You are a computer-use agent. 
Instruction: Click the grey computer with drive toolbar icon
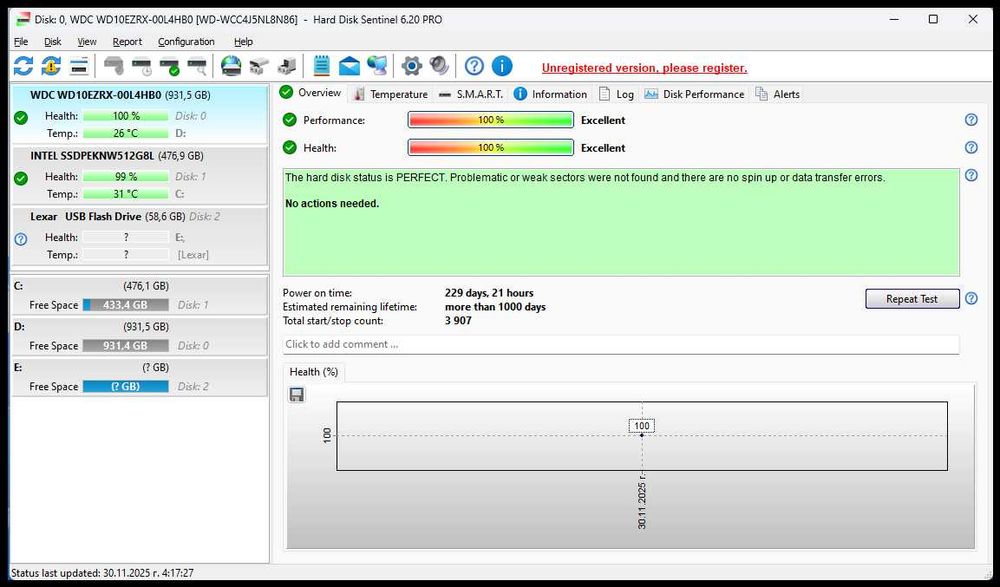coord(286,66)
